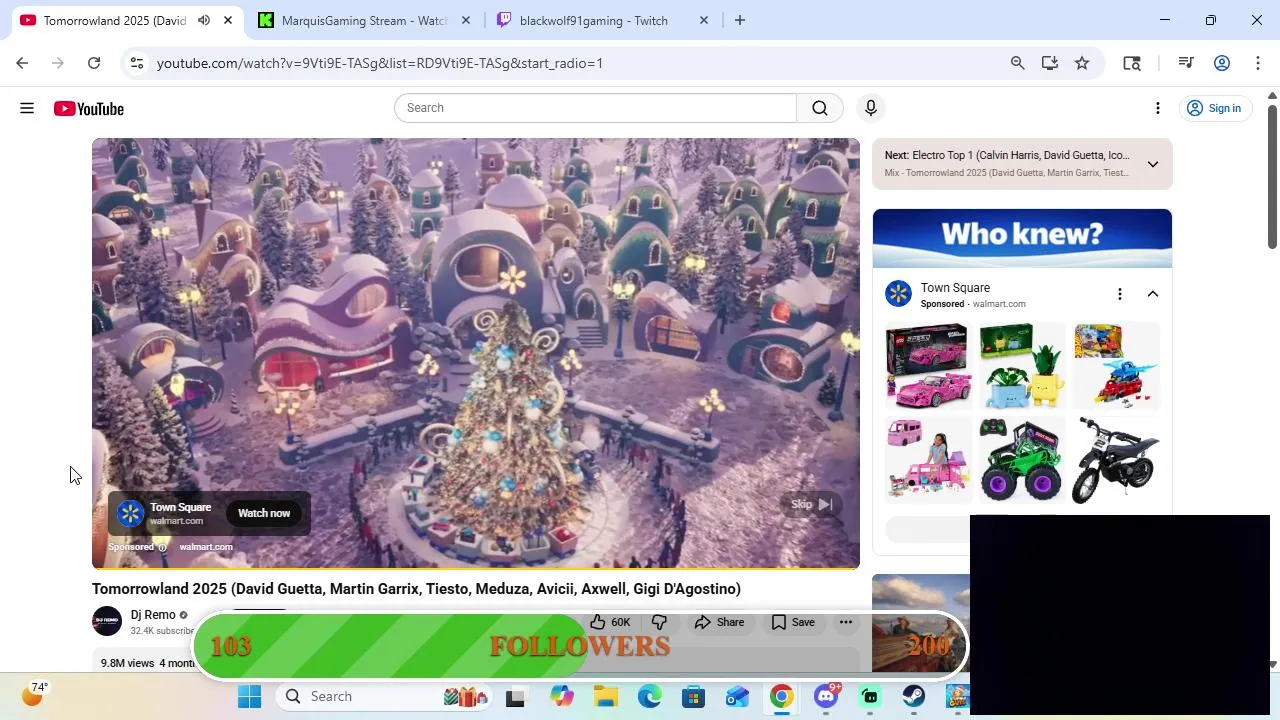This screenshot has width=1280, height=720.
Task: Skip the video ad
Action: pyautogui.click(x=812, y=504)
